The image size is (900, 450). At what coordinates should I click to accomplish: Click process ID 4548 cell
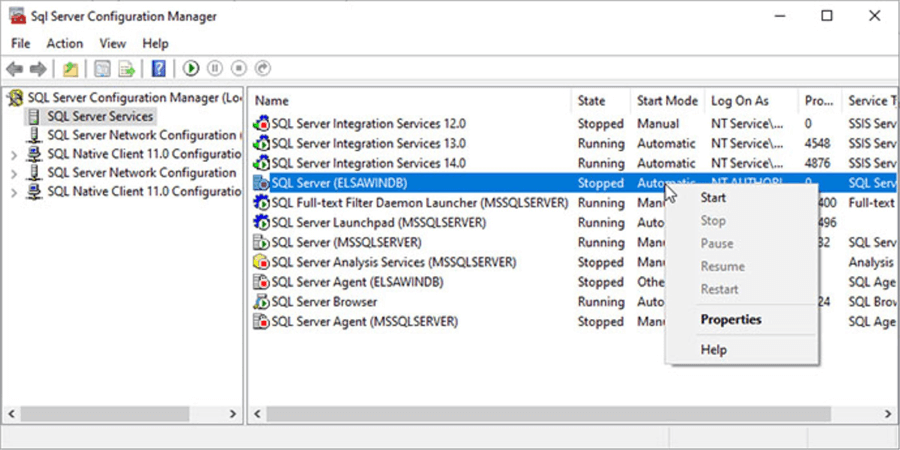click(817, 143)
